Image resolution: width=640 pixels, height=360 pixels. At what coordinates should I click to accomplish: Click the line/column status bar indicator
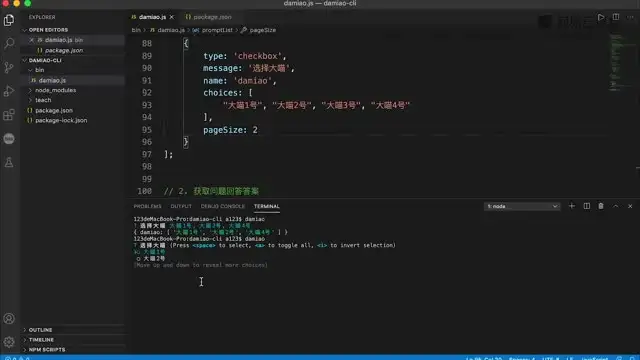[484, 358]
